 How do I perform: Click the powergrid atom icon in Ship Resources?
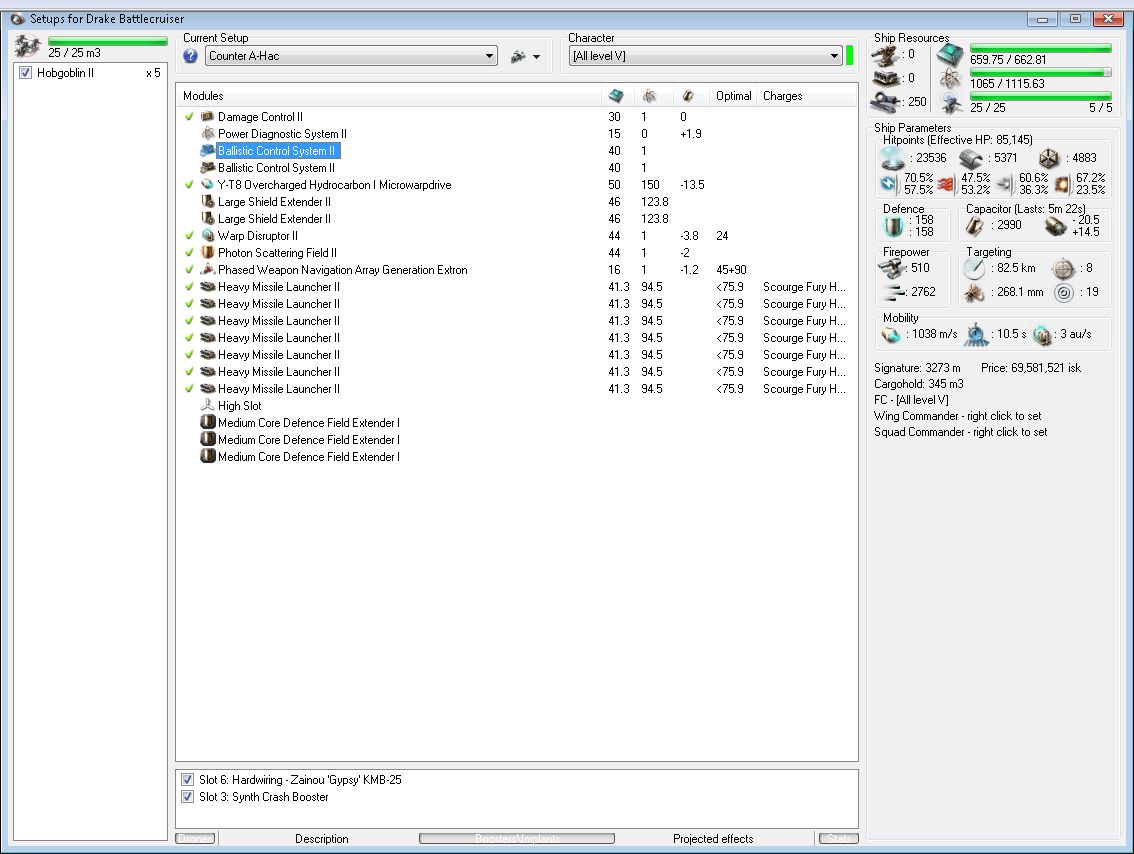[x=950, y=79]
